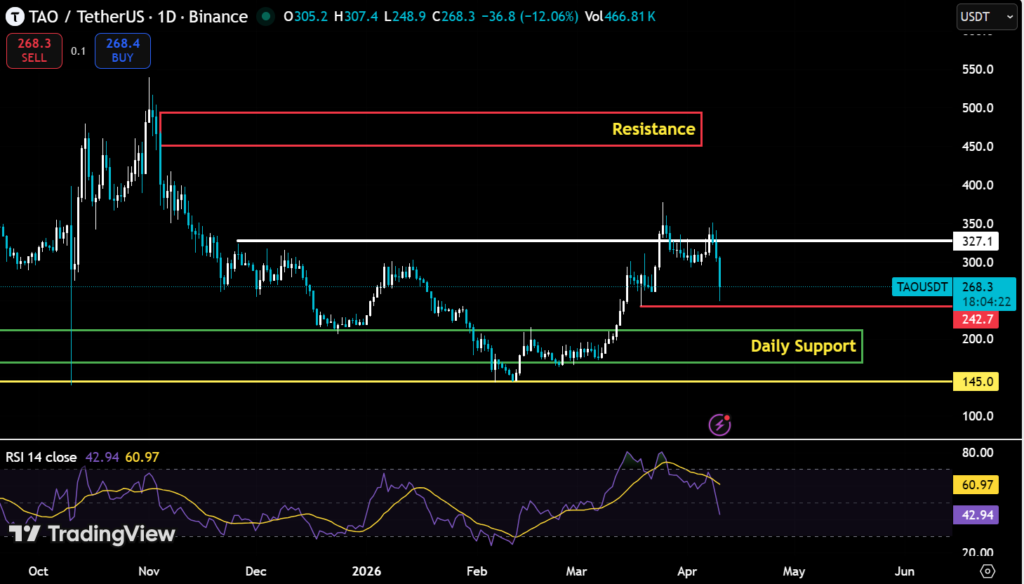Screen dimensions: 1024x584
Task: Click the 0.1 quantity field between Sell and Buy
Action: pyautogui.click(x=78, y=51)
